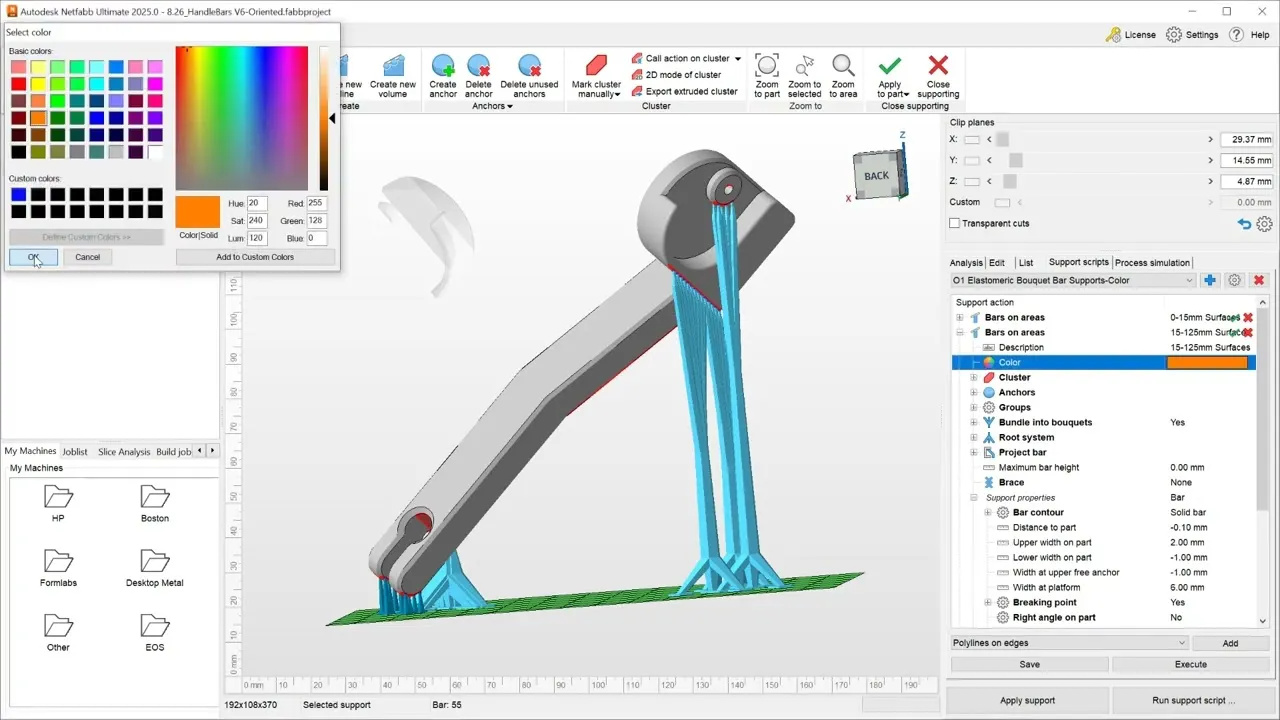Toggle the Y clip plane box
The image size is (1280, 720).
point(972,161)
